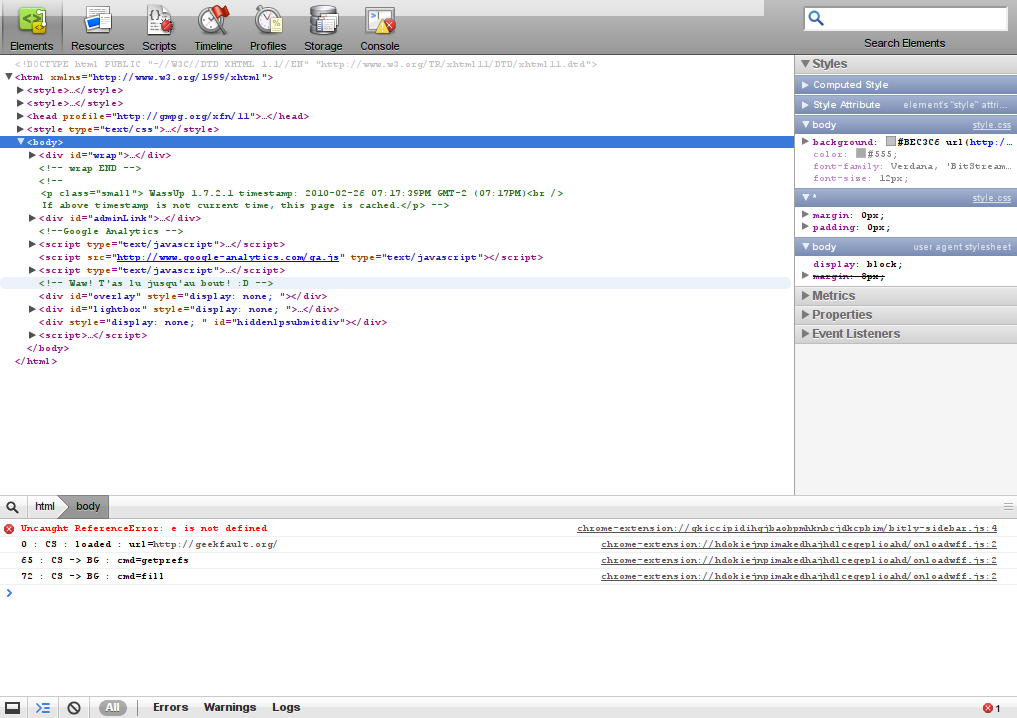Expand the Computed Style section
This screenshot has height=718, width=1017.
(x=850, y=85)
